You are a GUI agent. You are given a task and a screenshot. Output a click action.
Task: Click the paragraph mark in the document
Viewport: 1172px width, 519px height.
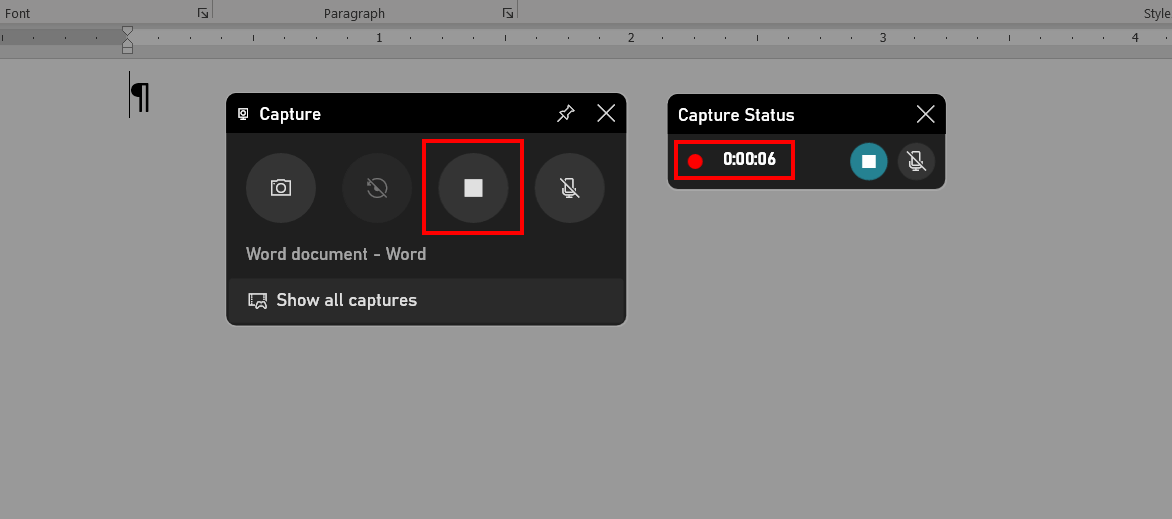(x=140, y=96)
